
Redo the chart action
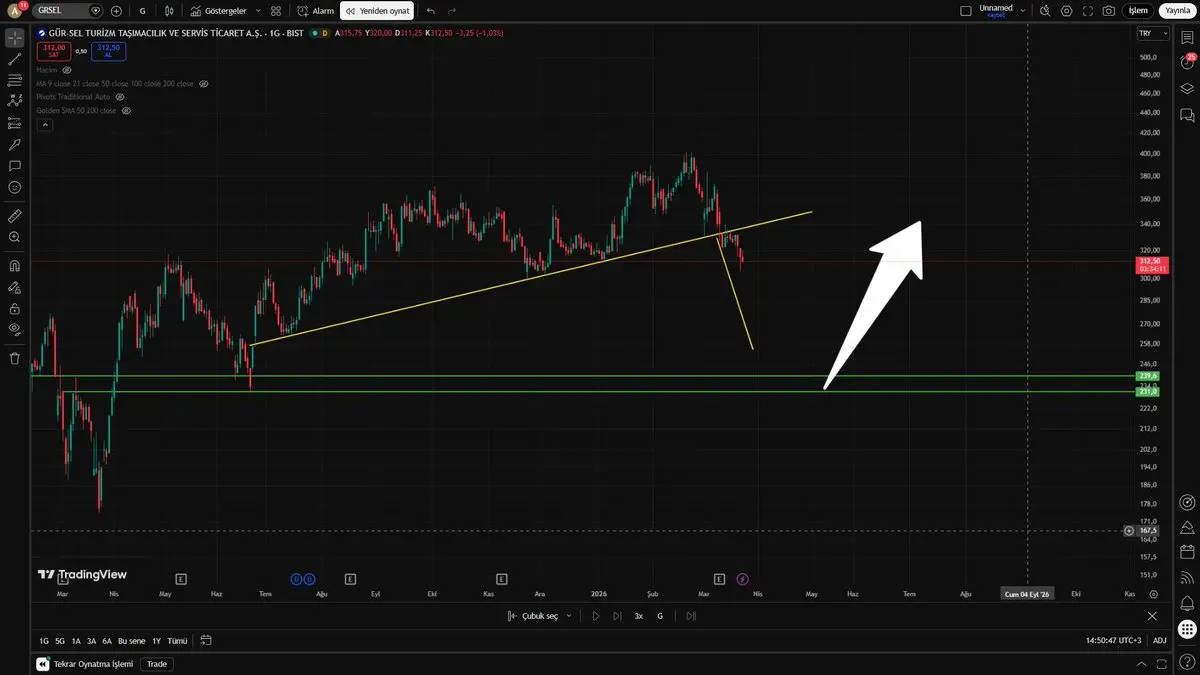pyautogui.click(x=453, y=10)
